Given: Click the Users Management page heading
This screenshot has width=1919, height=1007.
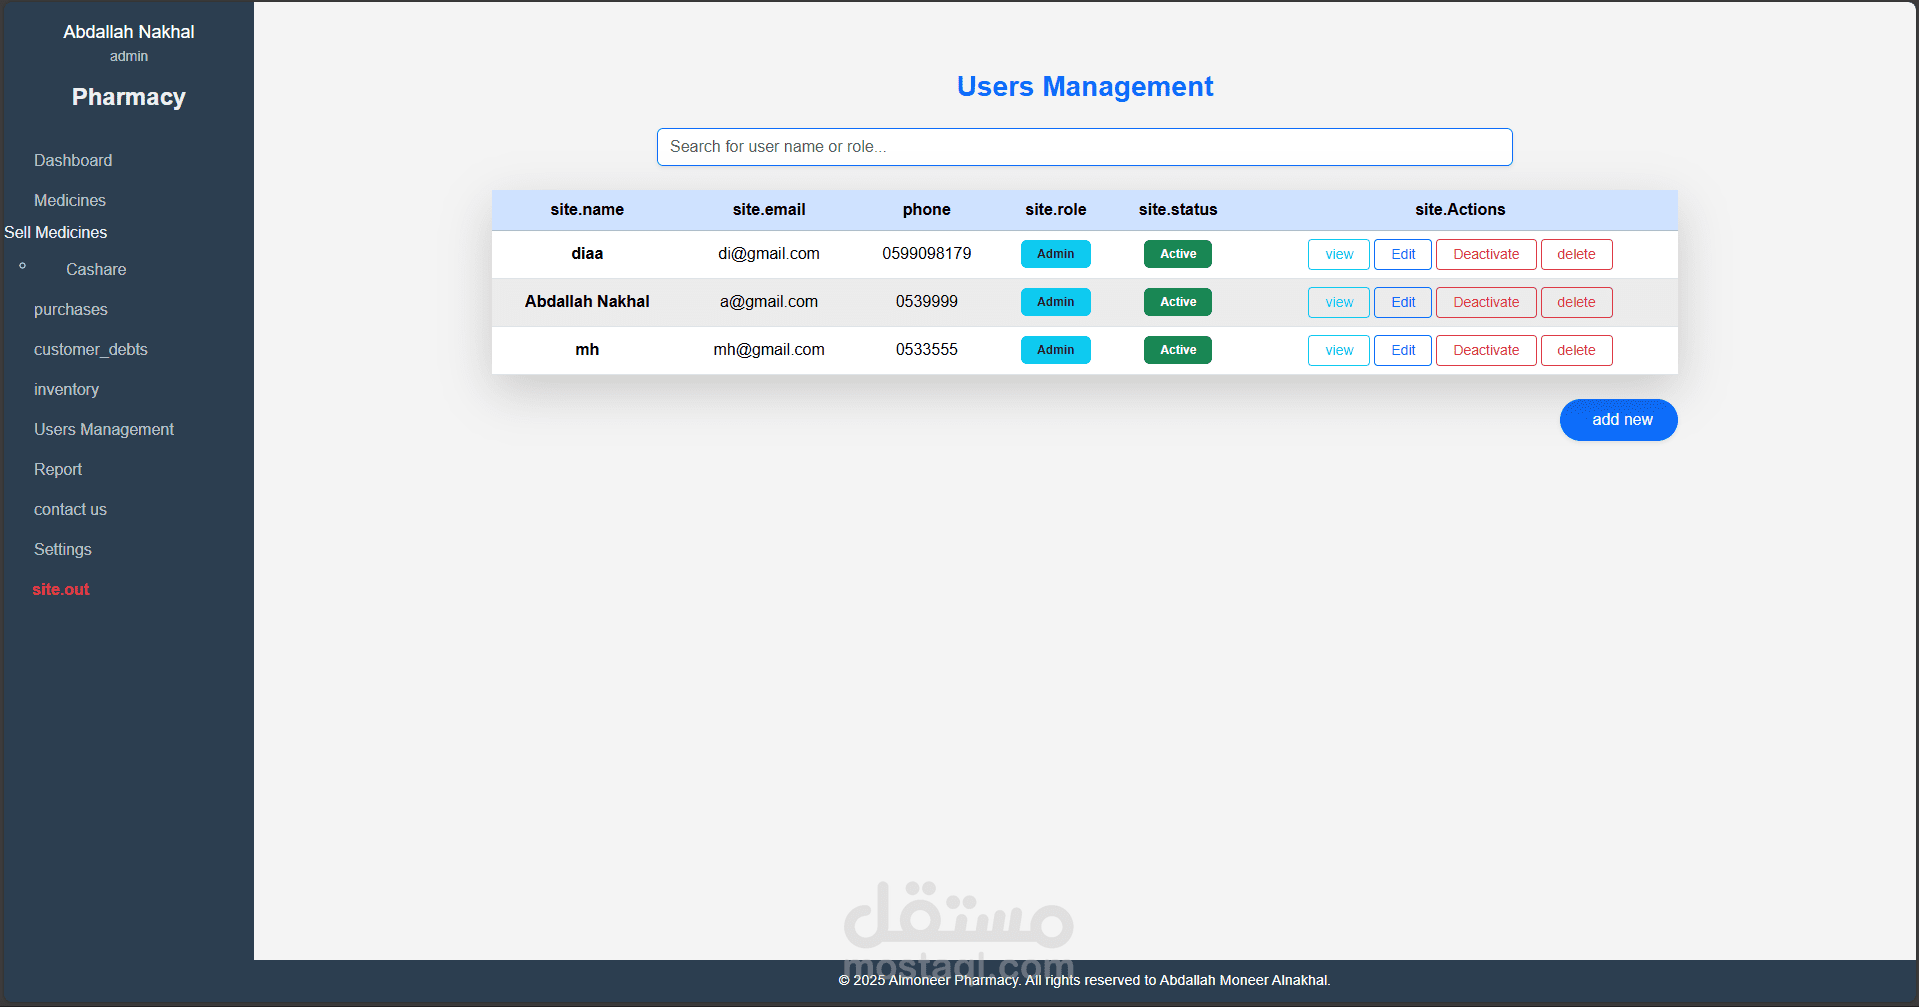Looking at the screenshot, I should coord(1085,87).
